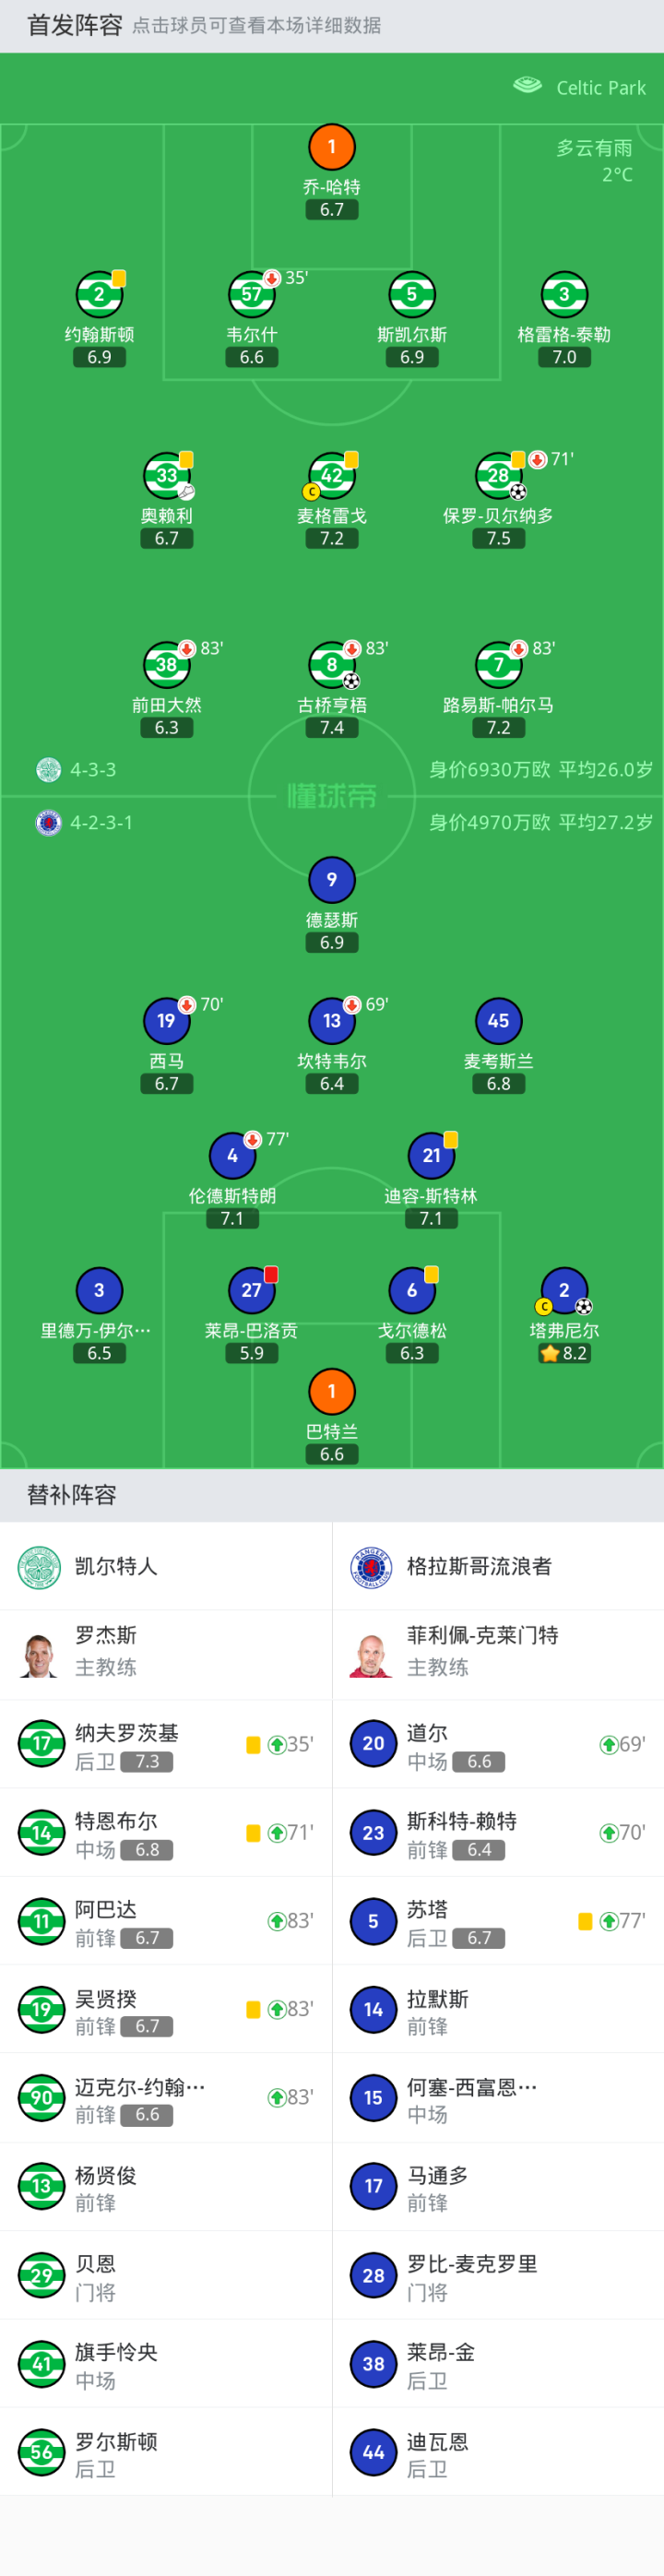Click Rangers goalkeeper 巴特兰 number 1 icon

(x=332, y=1392)
